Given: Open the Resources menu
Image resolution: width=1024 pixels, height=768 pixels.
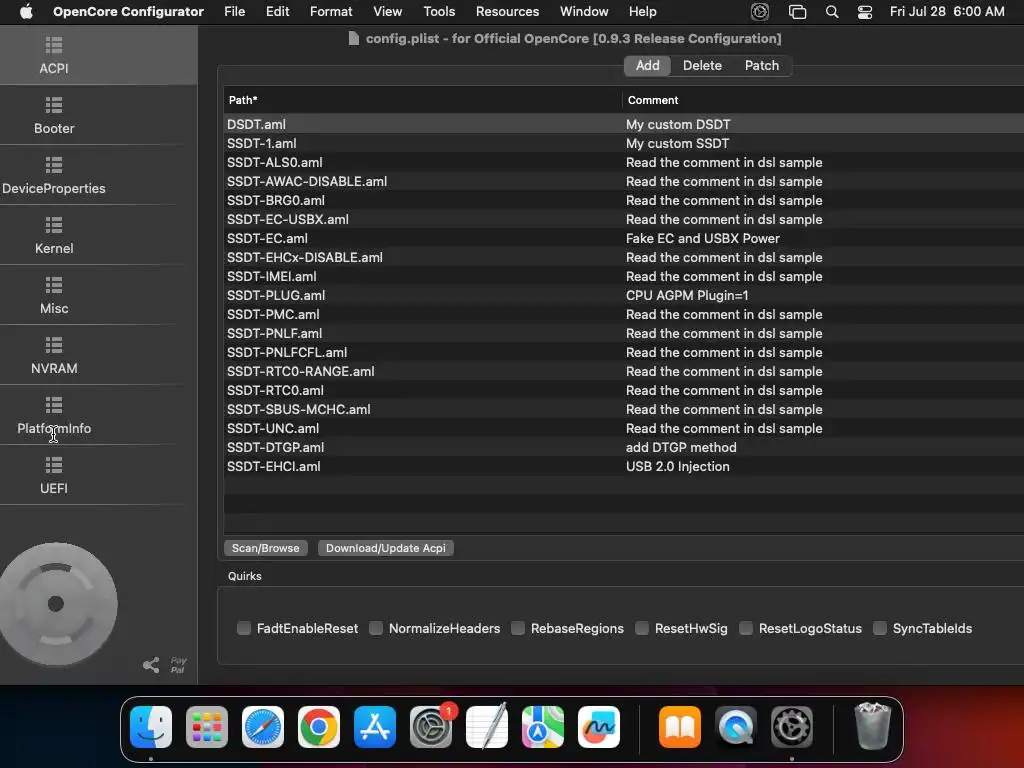Looking at the screenshot, I should click(x=507, y=12).
